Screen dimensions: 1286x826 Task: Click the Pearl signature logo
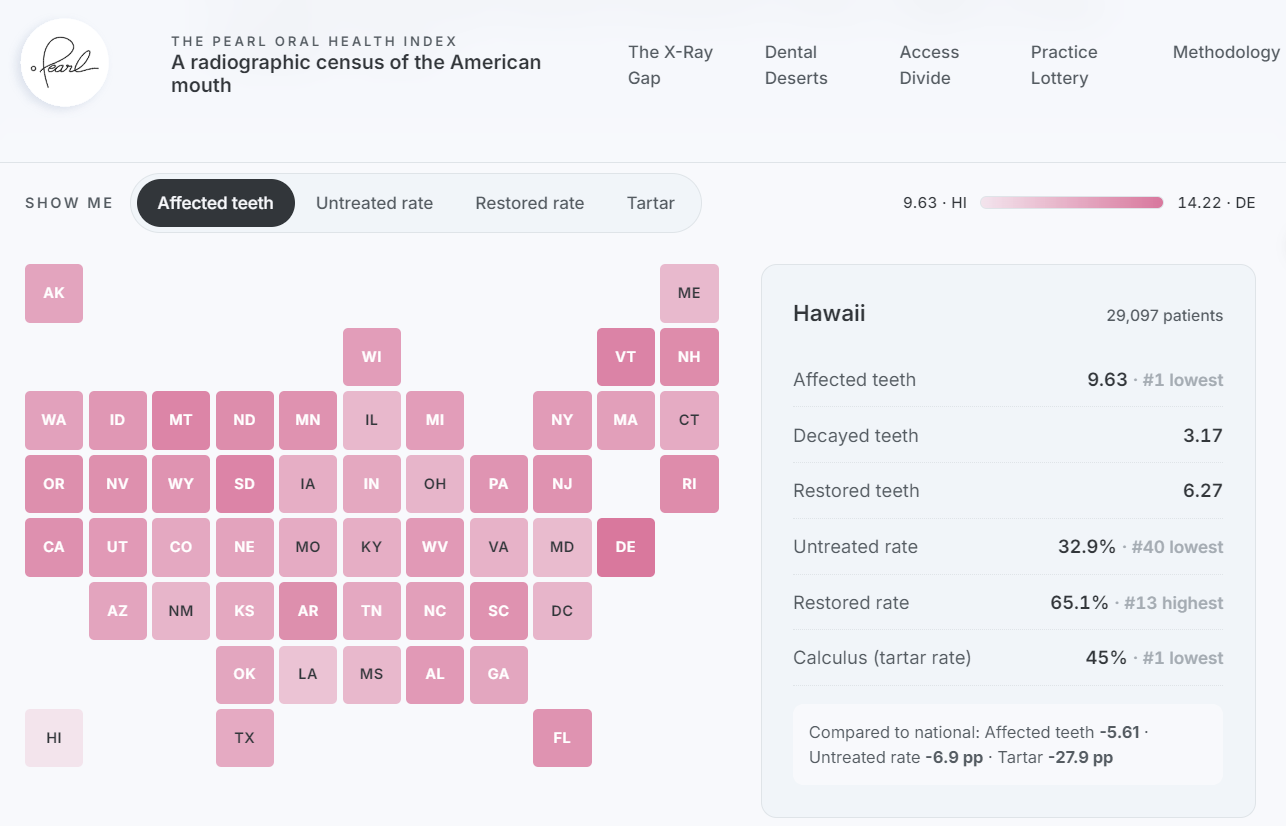pyautogui.click(x=64, y=62)
